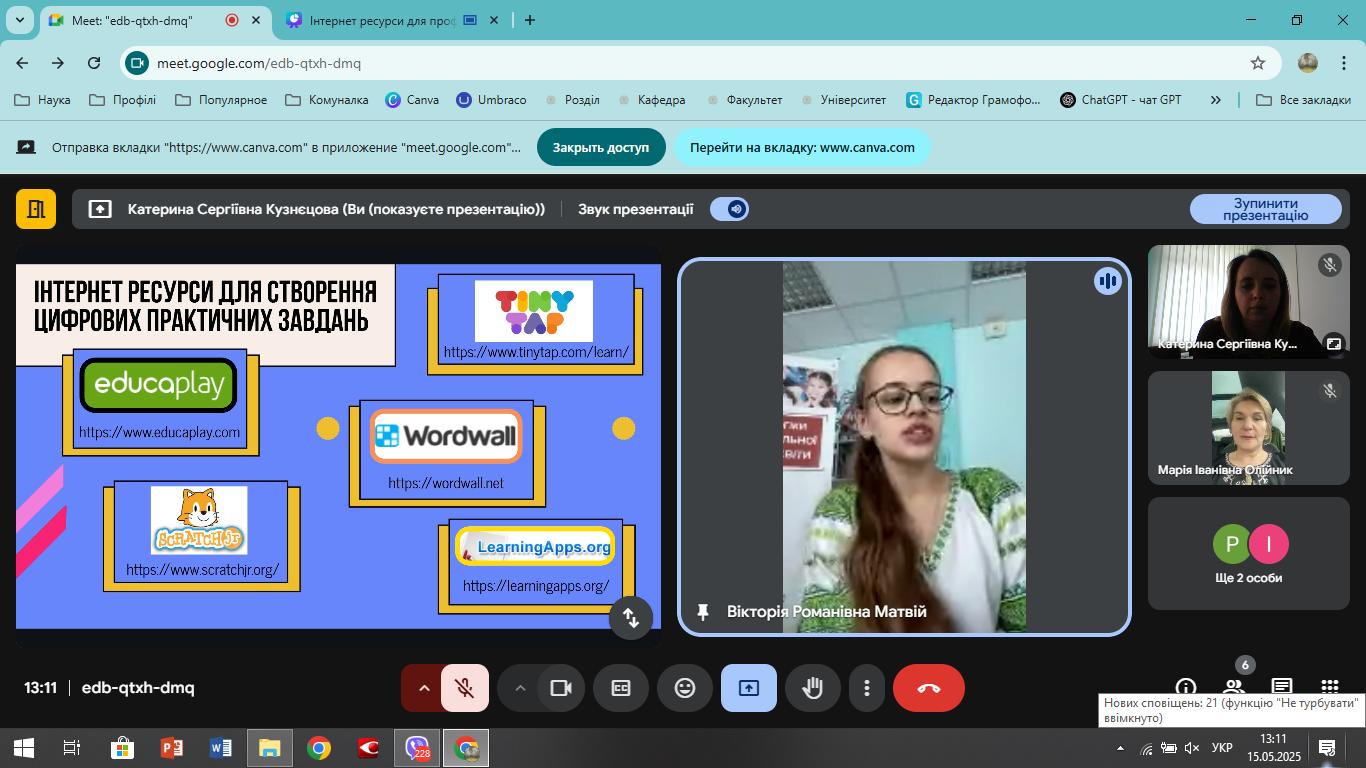
Task: Open the Canva bookmark
Action: [412, 100]
